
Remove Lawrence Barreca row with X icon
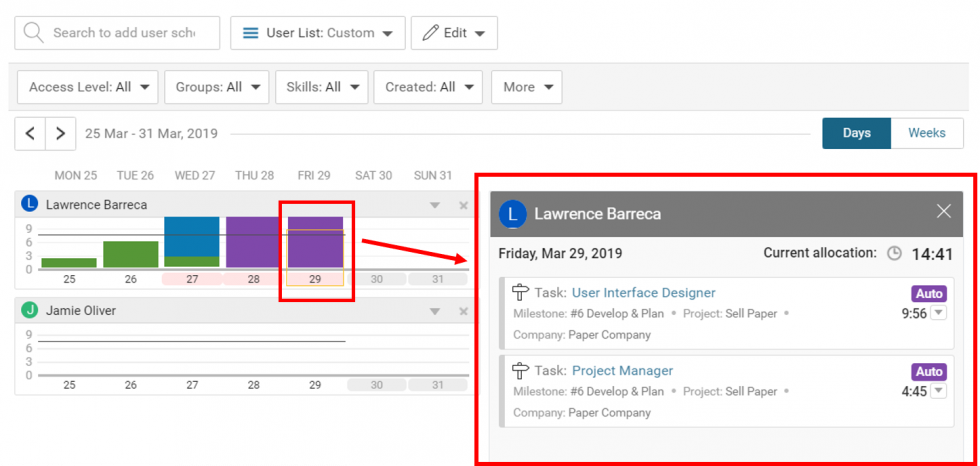click(x=463, y=205)
